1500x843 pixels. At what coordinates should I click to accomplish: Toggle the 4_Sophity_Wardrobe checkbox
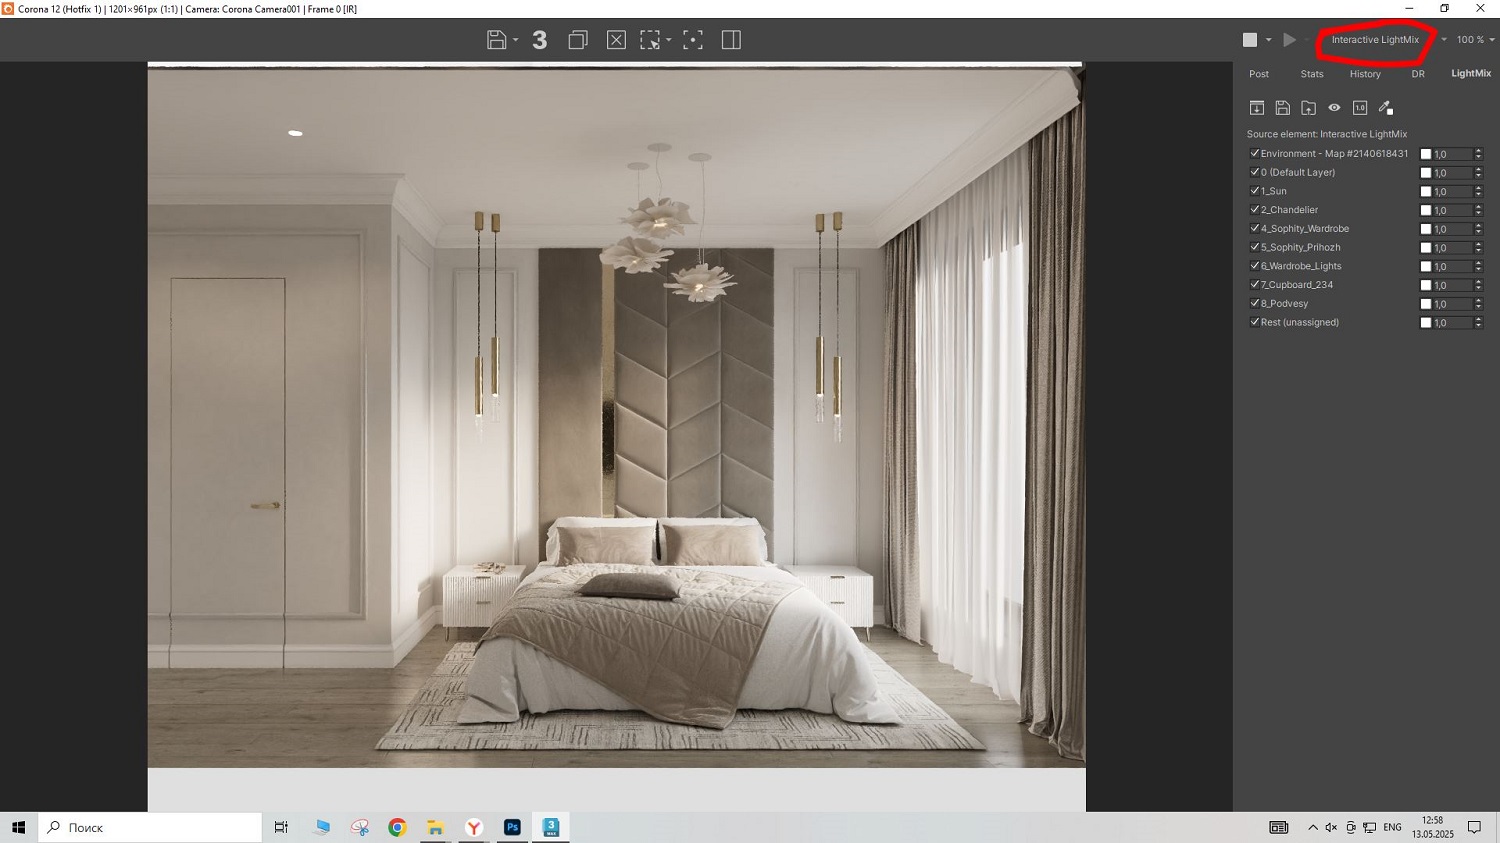click(1254, 228)
